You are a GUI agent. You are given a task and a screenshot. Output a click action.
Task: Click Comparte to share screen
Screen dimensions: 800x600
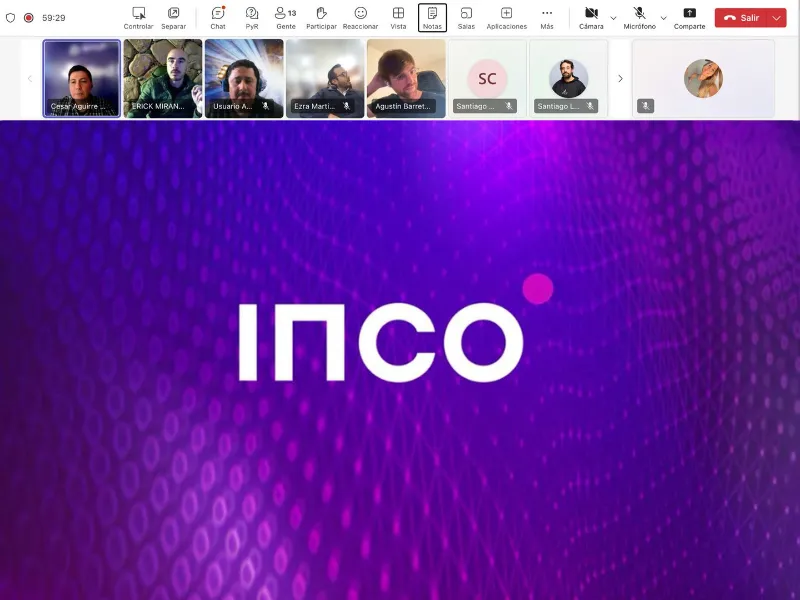689,17
